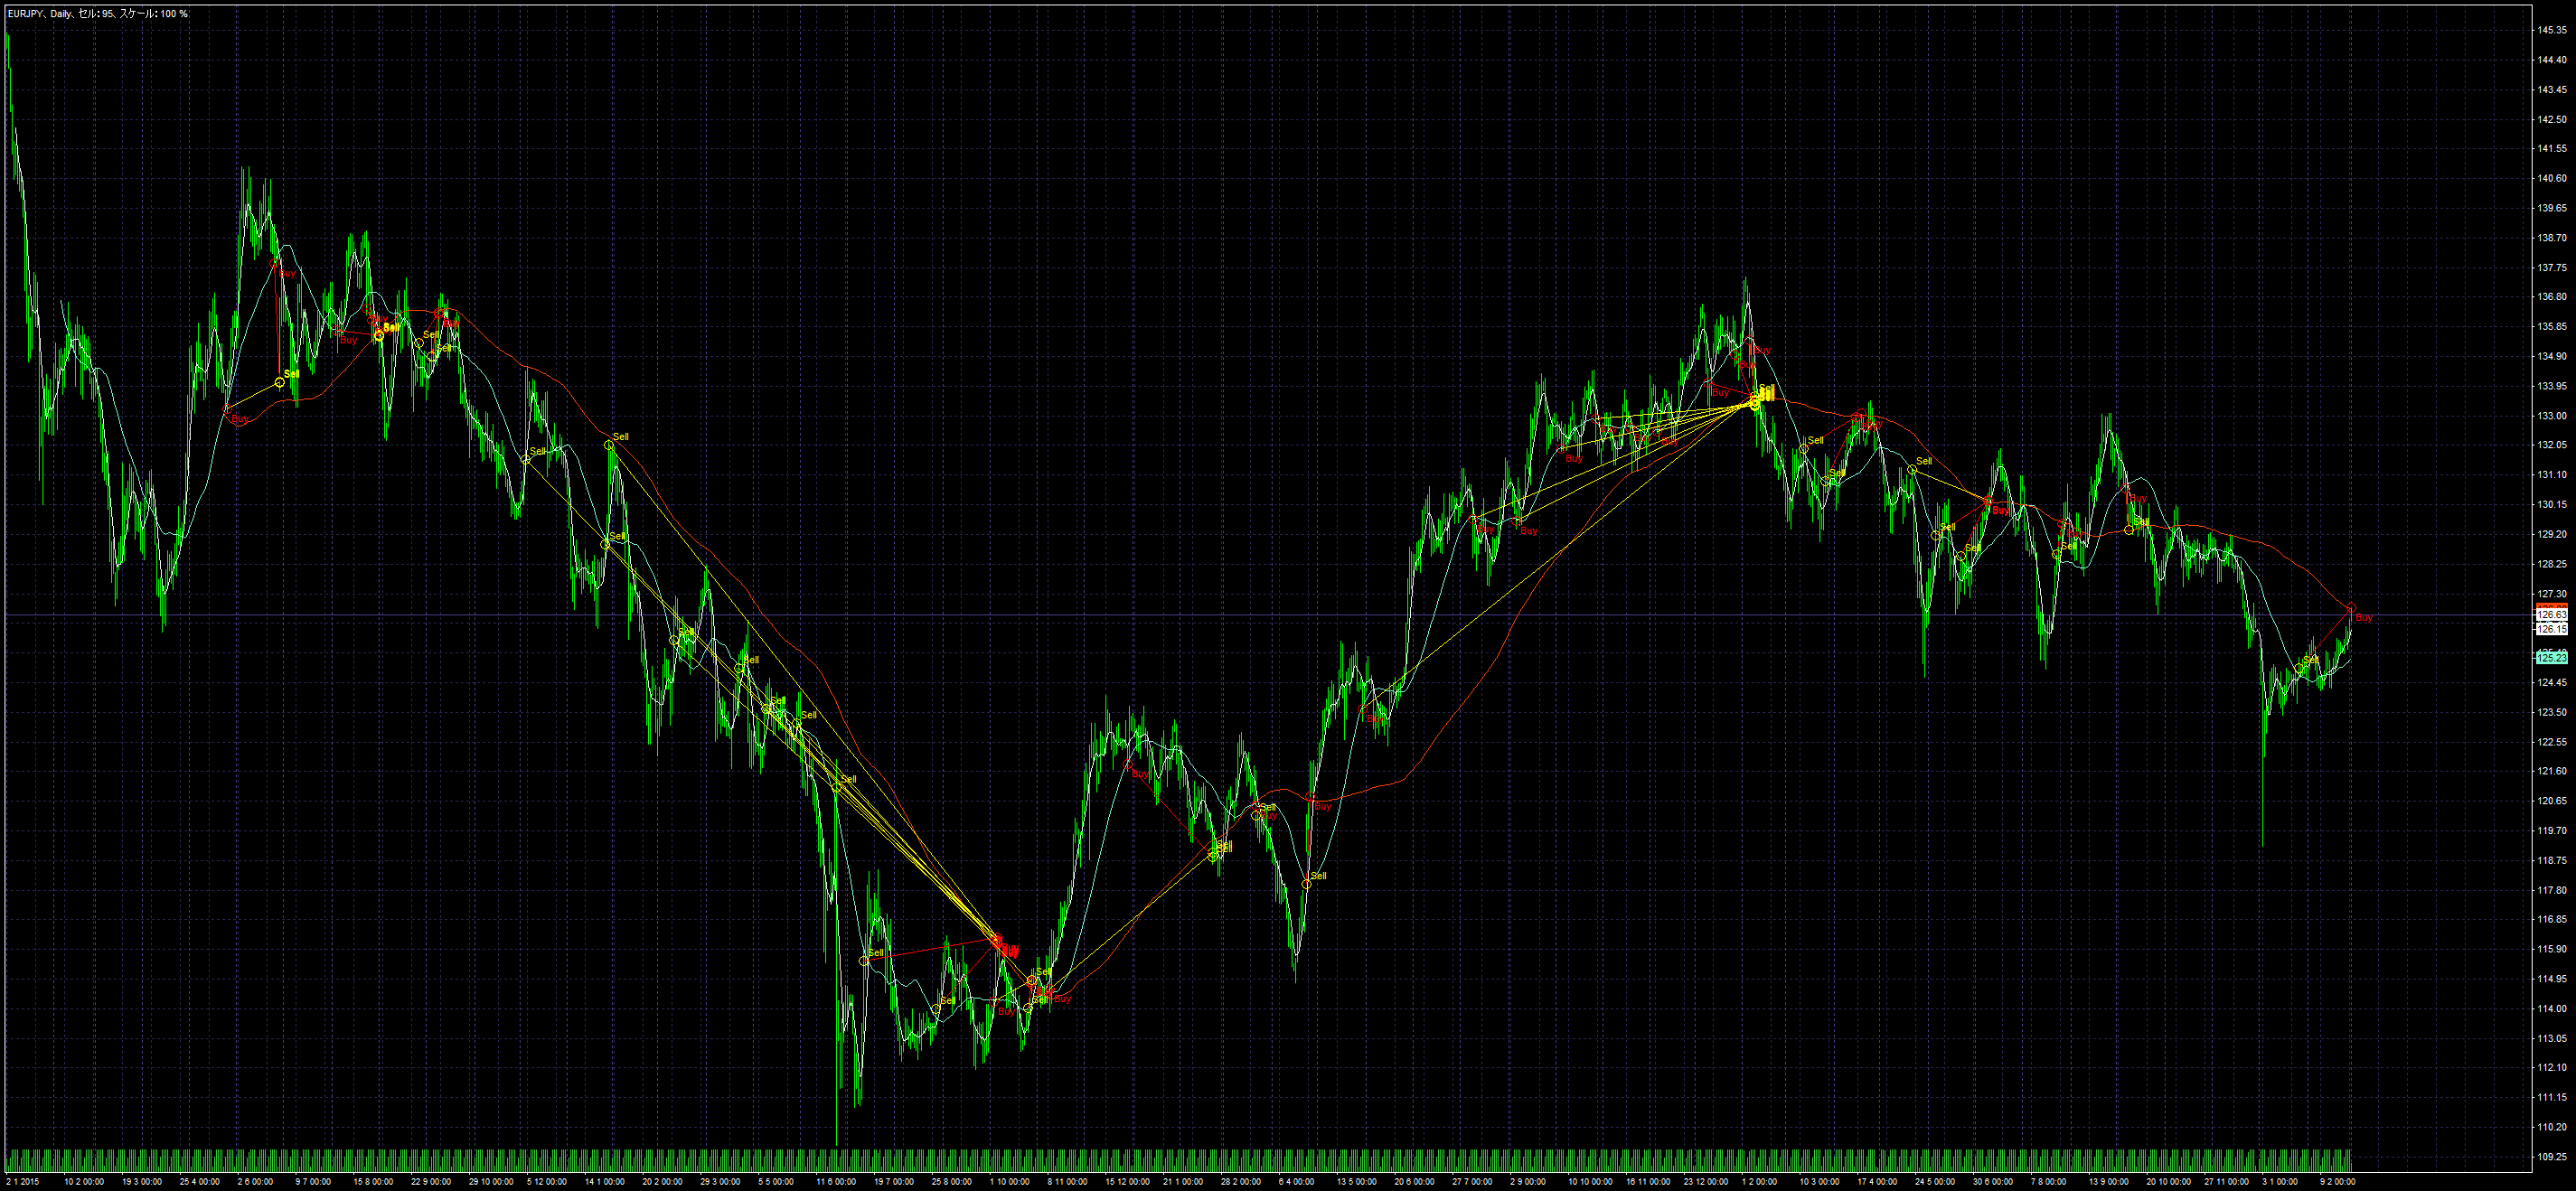
Task: Click the cyan 125.23 price tag
Action: click(x=2551, y=658)
